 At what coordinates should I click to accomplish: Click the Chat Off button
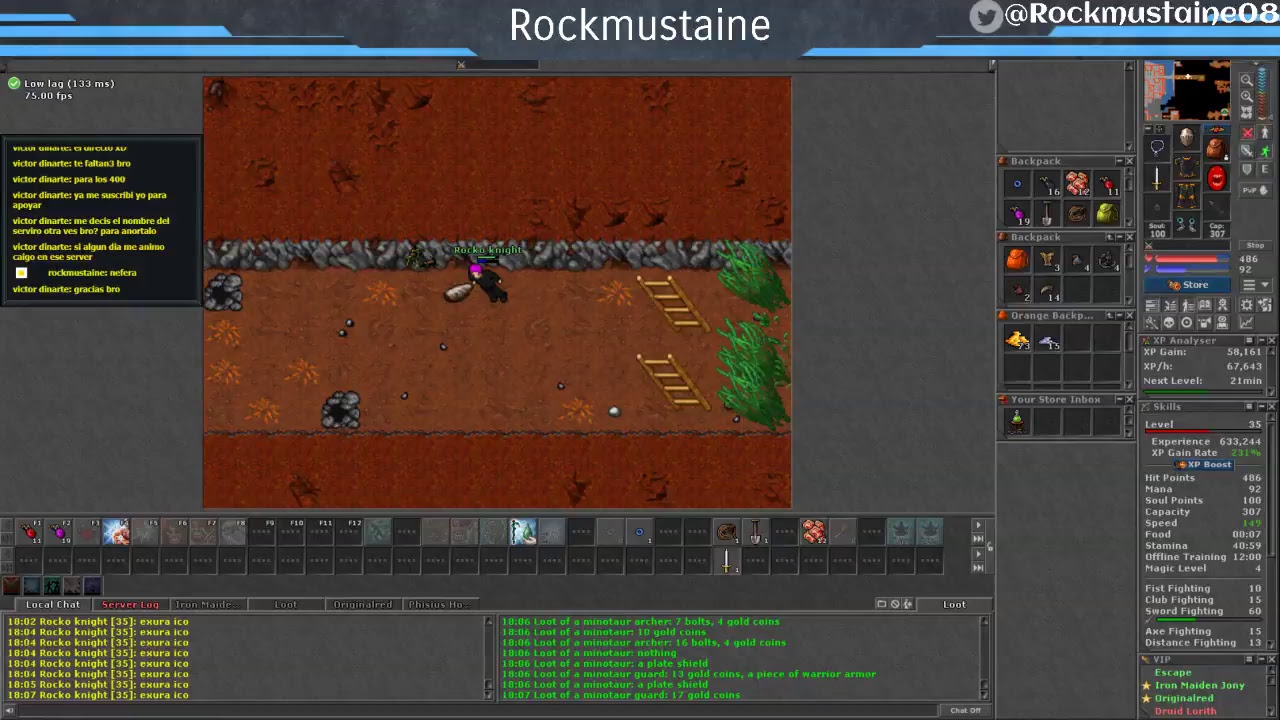pos(965,711)
